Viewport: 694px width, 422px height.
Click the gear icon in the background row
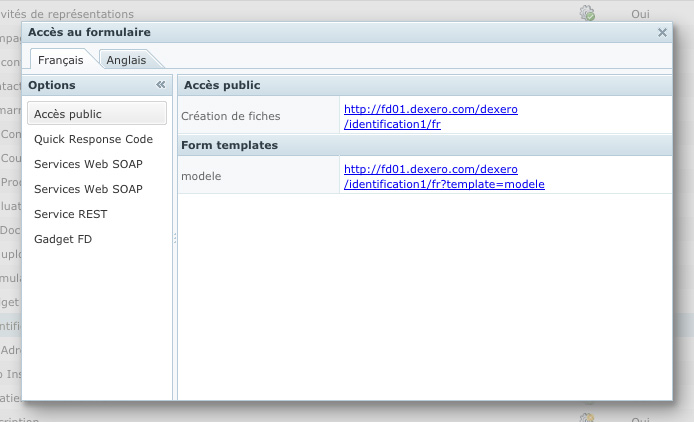click(587, 13)
